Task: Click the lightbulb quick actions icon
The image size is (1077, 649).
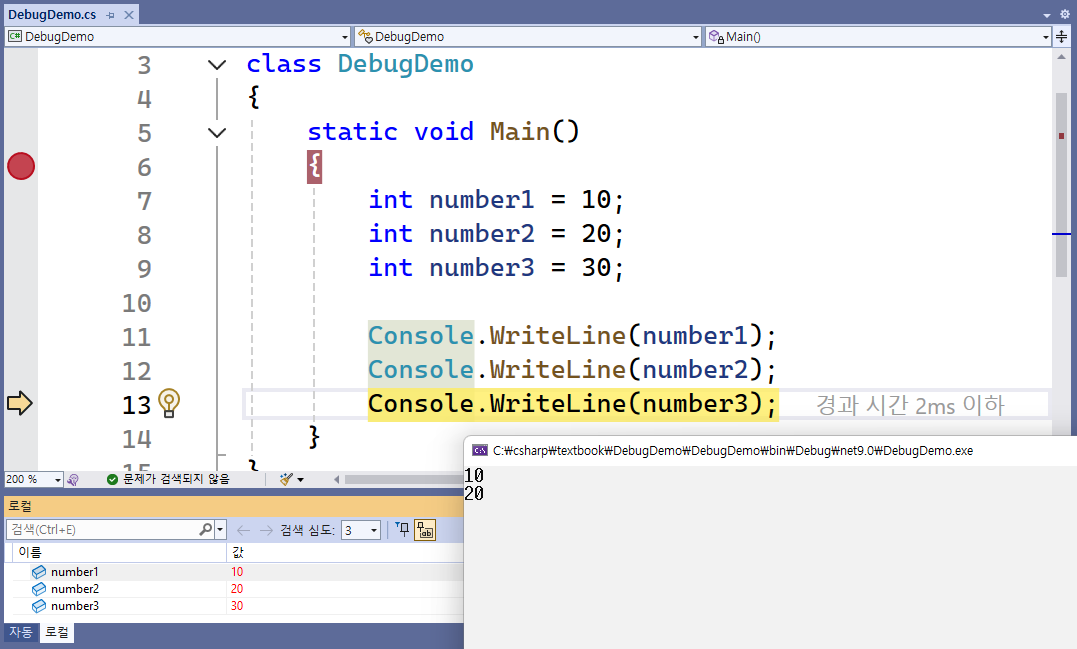Action: pos(169,404)
